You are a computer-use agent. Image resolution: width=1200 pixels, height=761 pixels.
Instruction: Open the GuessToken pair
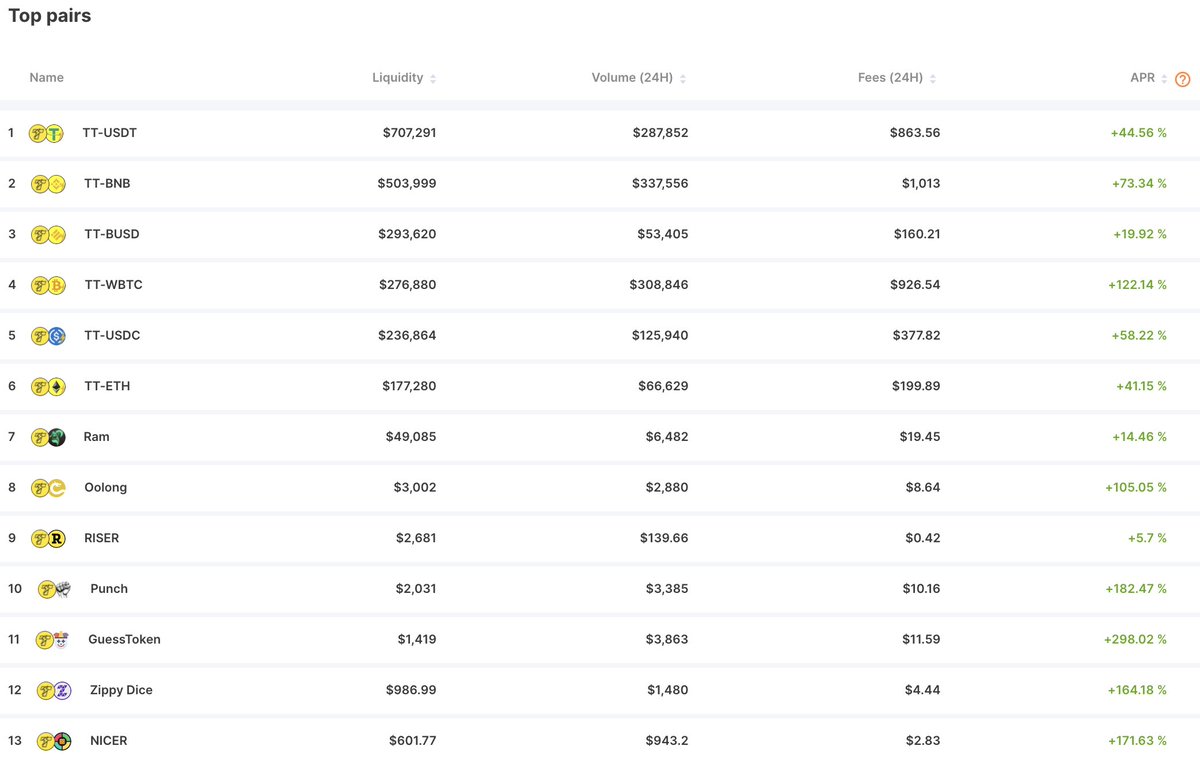[124, 640]
